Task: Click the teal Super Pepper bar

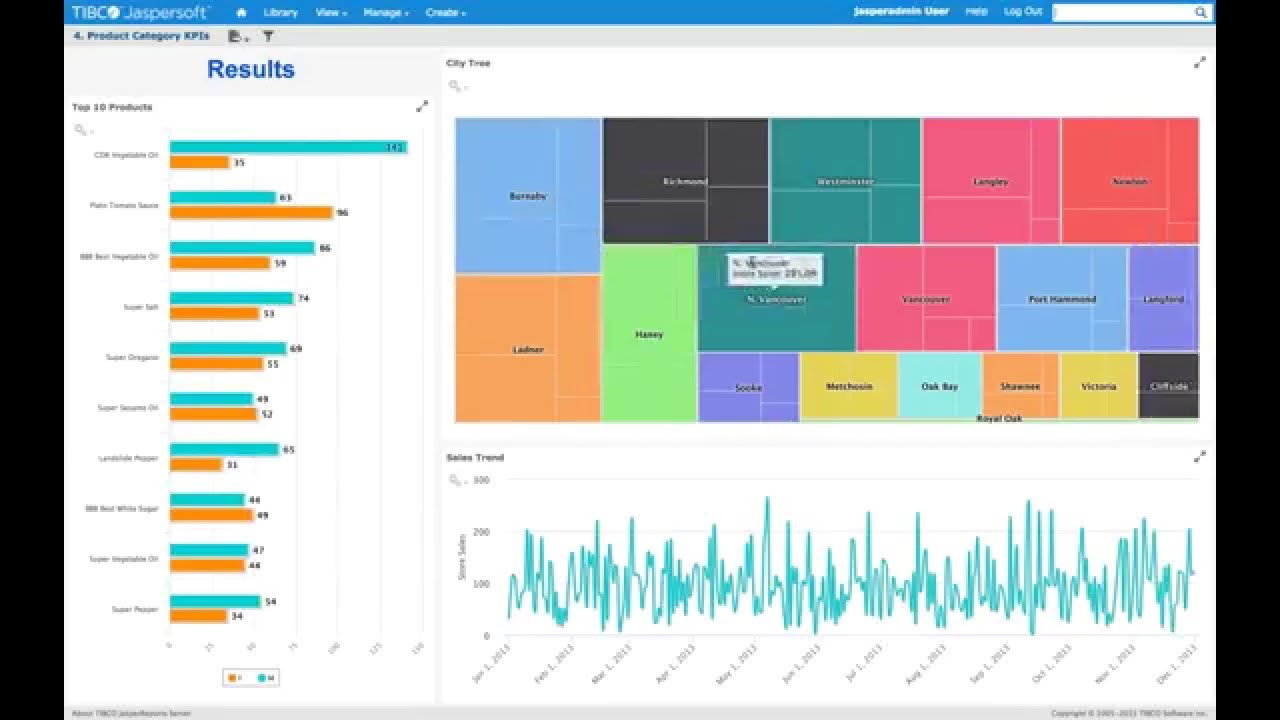Action: point(215,601)
